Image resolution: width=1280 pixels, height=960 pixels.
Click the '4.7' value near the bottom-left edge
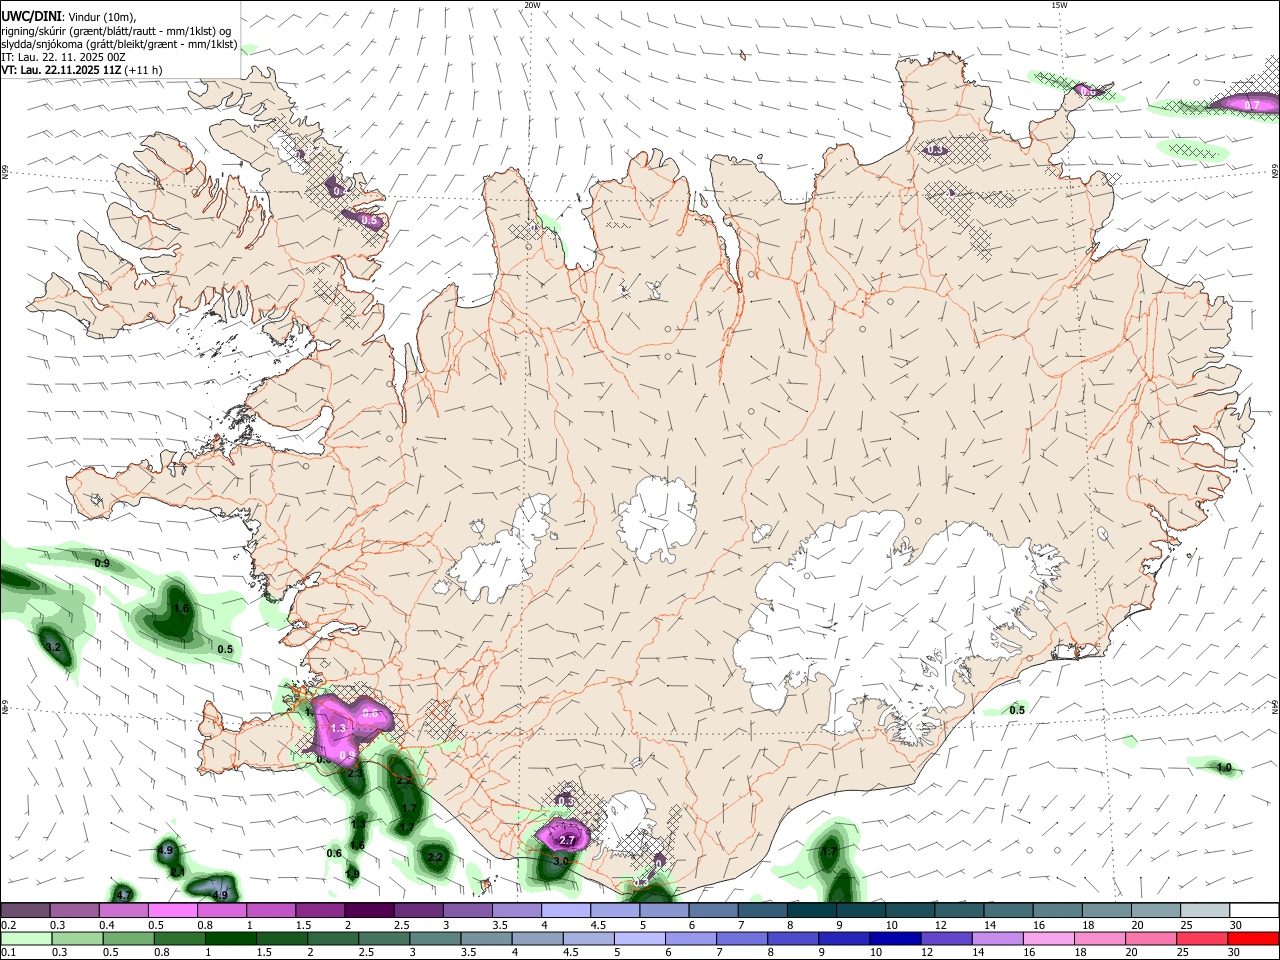[123, 894]
